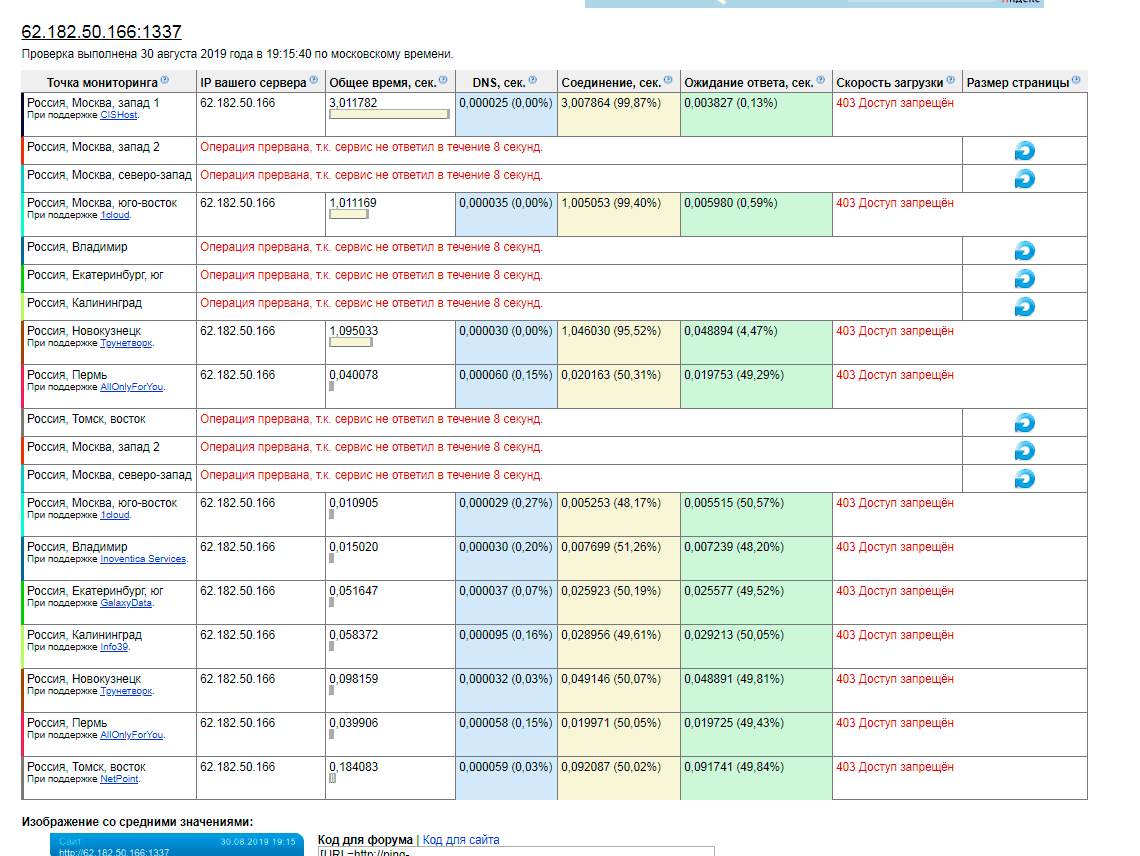This screenshot has width=1140, height=856.
Task: Click error message in failed Владимир row
Action: pyautogui.click(x=372, y=247)
